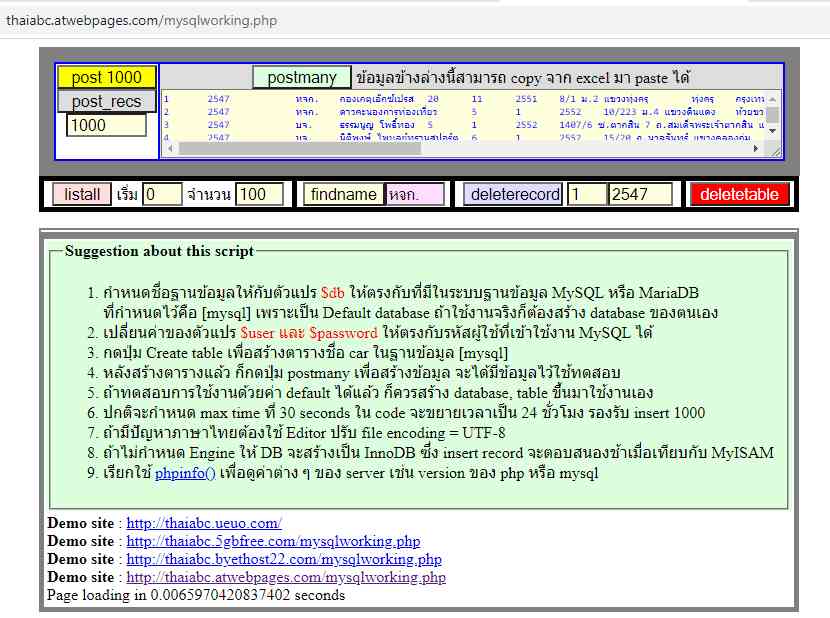Open the thaiabc.ueuo.com demo site link
The width and height of the screenshot is (830, 618).
pos(204,523)
